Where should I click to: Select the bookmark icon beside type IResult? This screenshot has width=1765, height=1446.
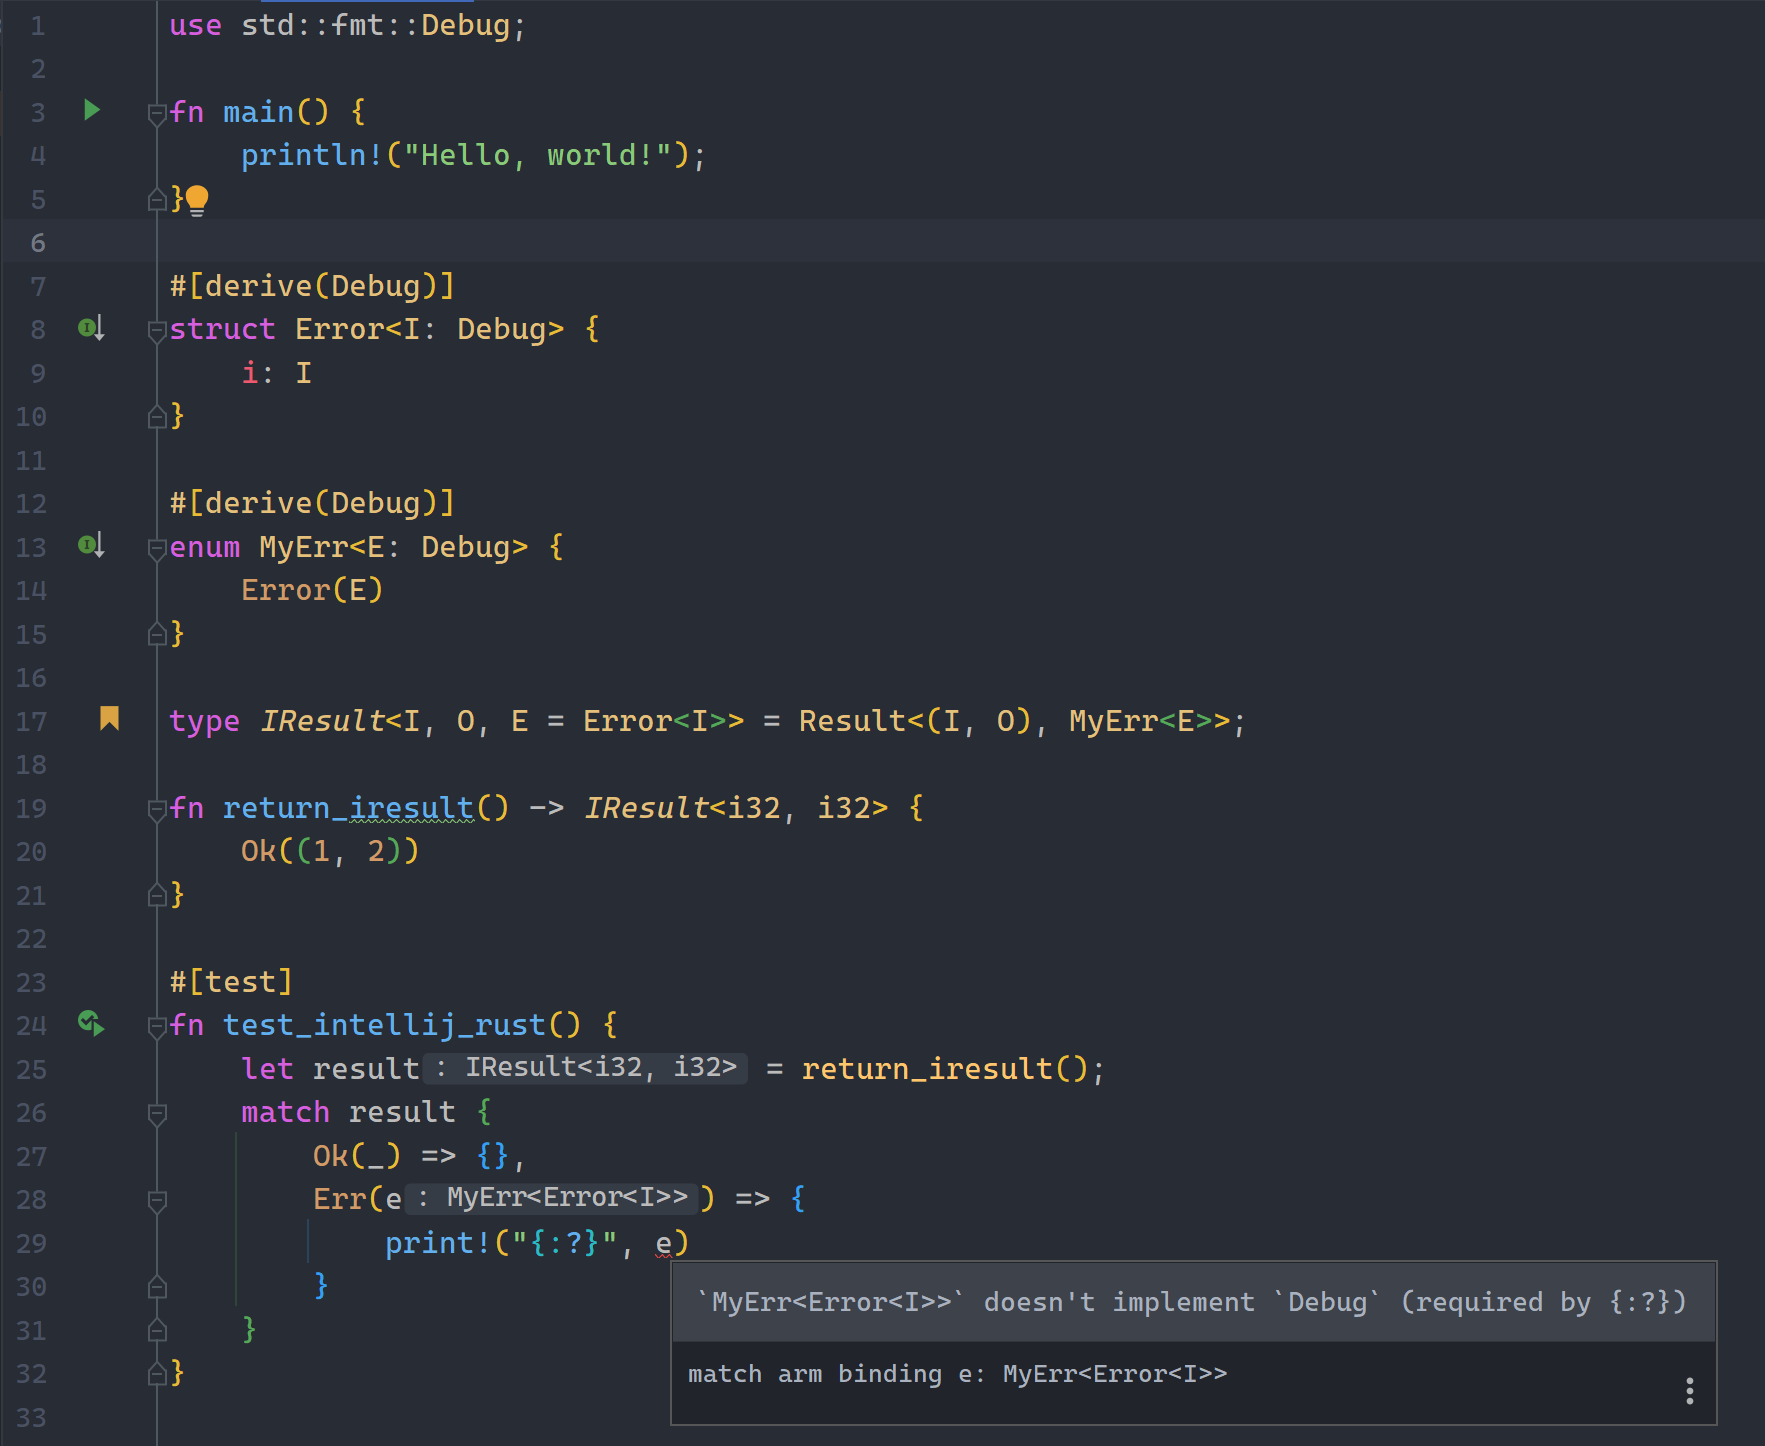click(x=110, y=718)
